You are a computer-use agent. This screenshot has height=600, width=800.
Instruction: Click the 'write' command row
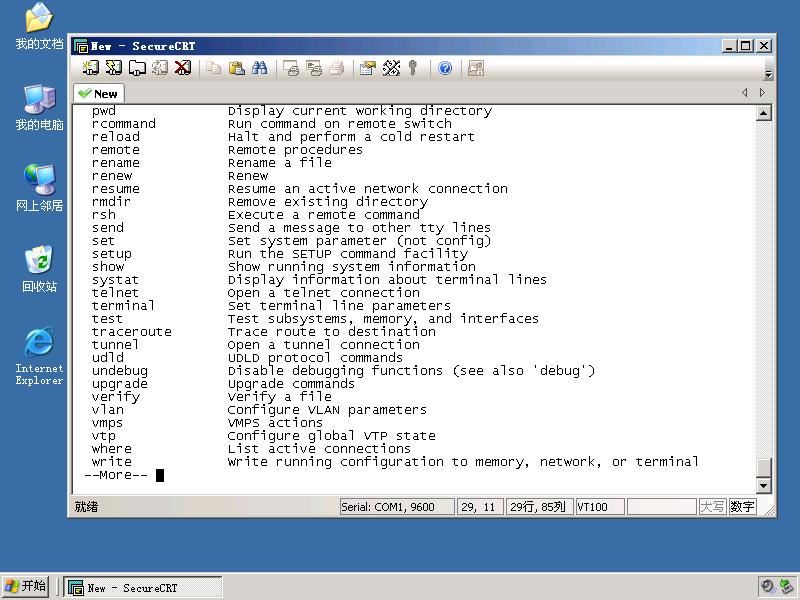click(x=395, y=462)
